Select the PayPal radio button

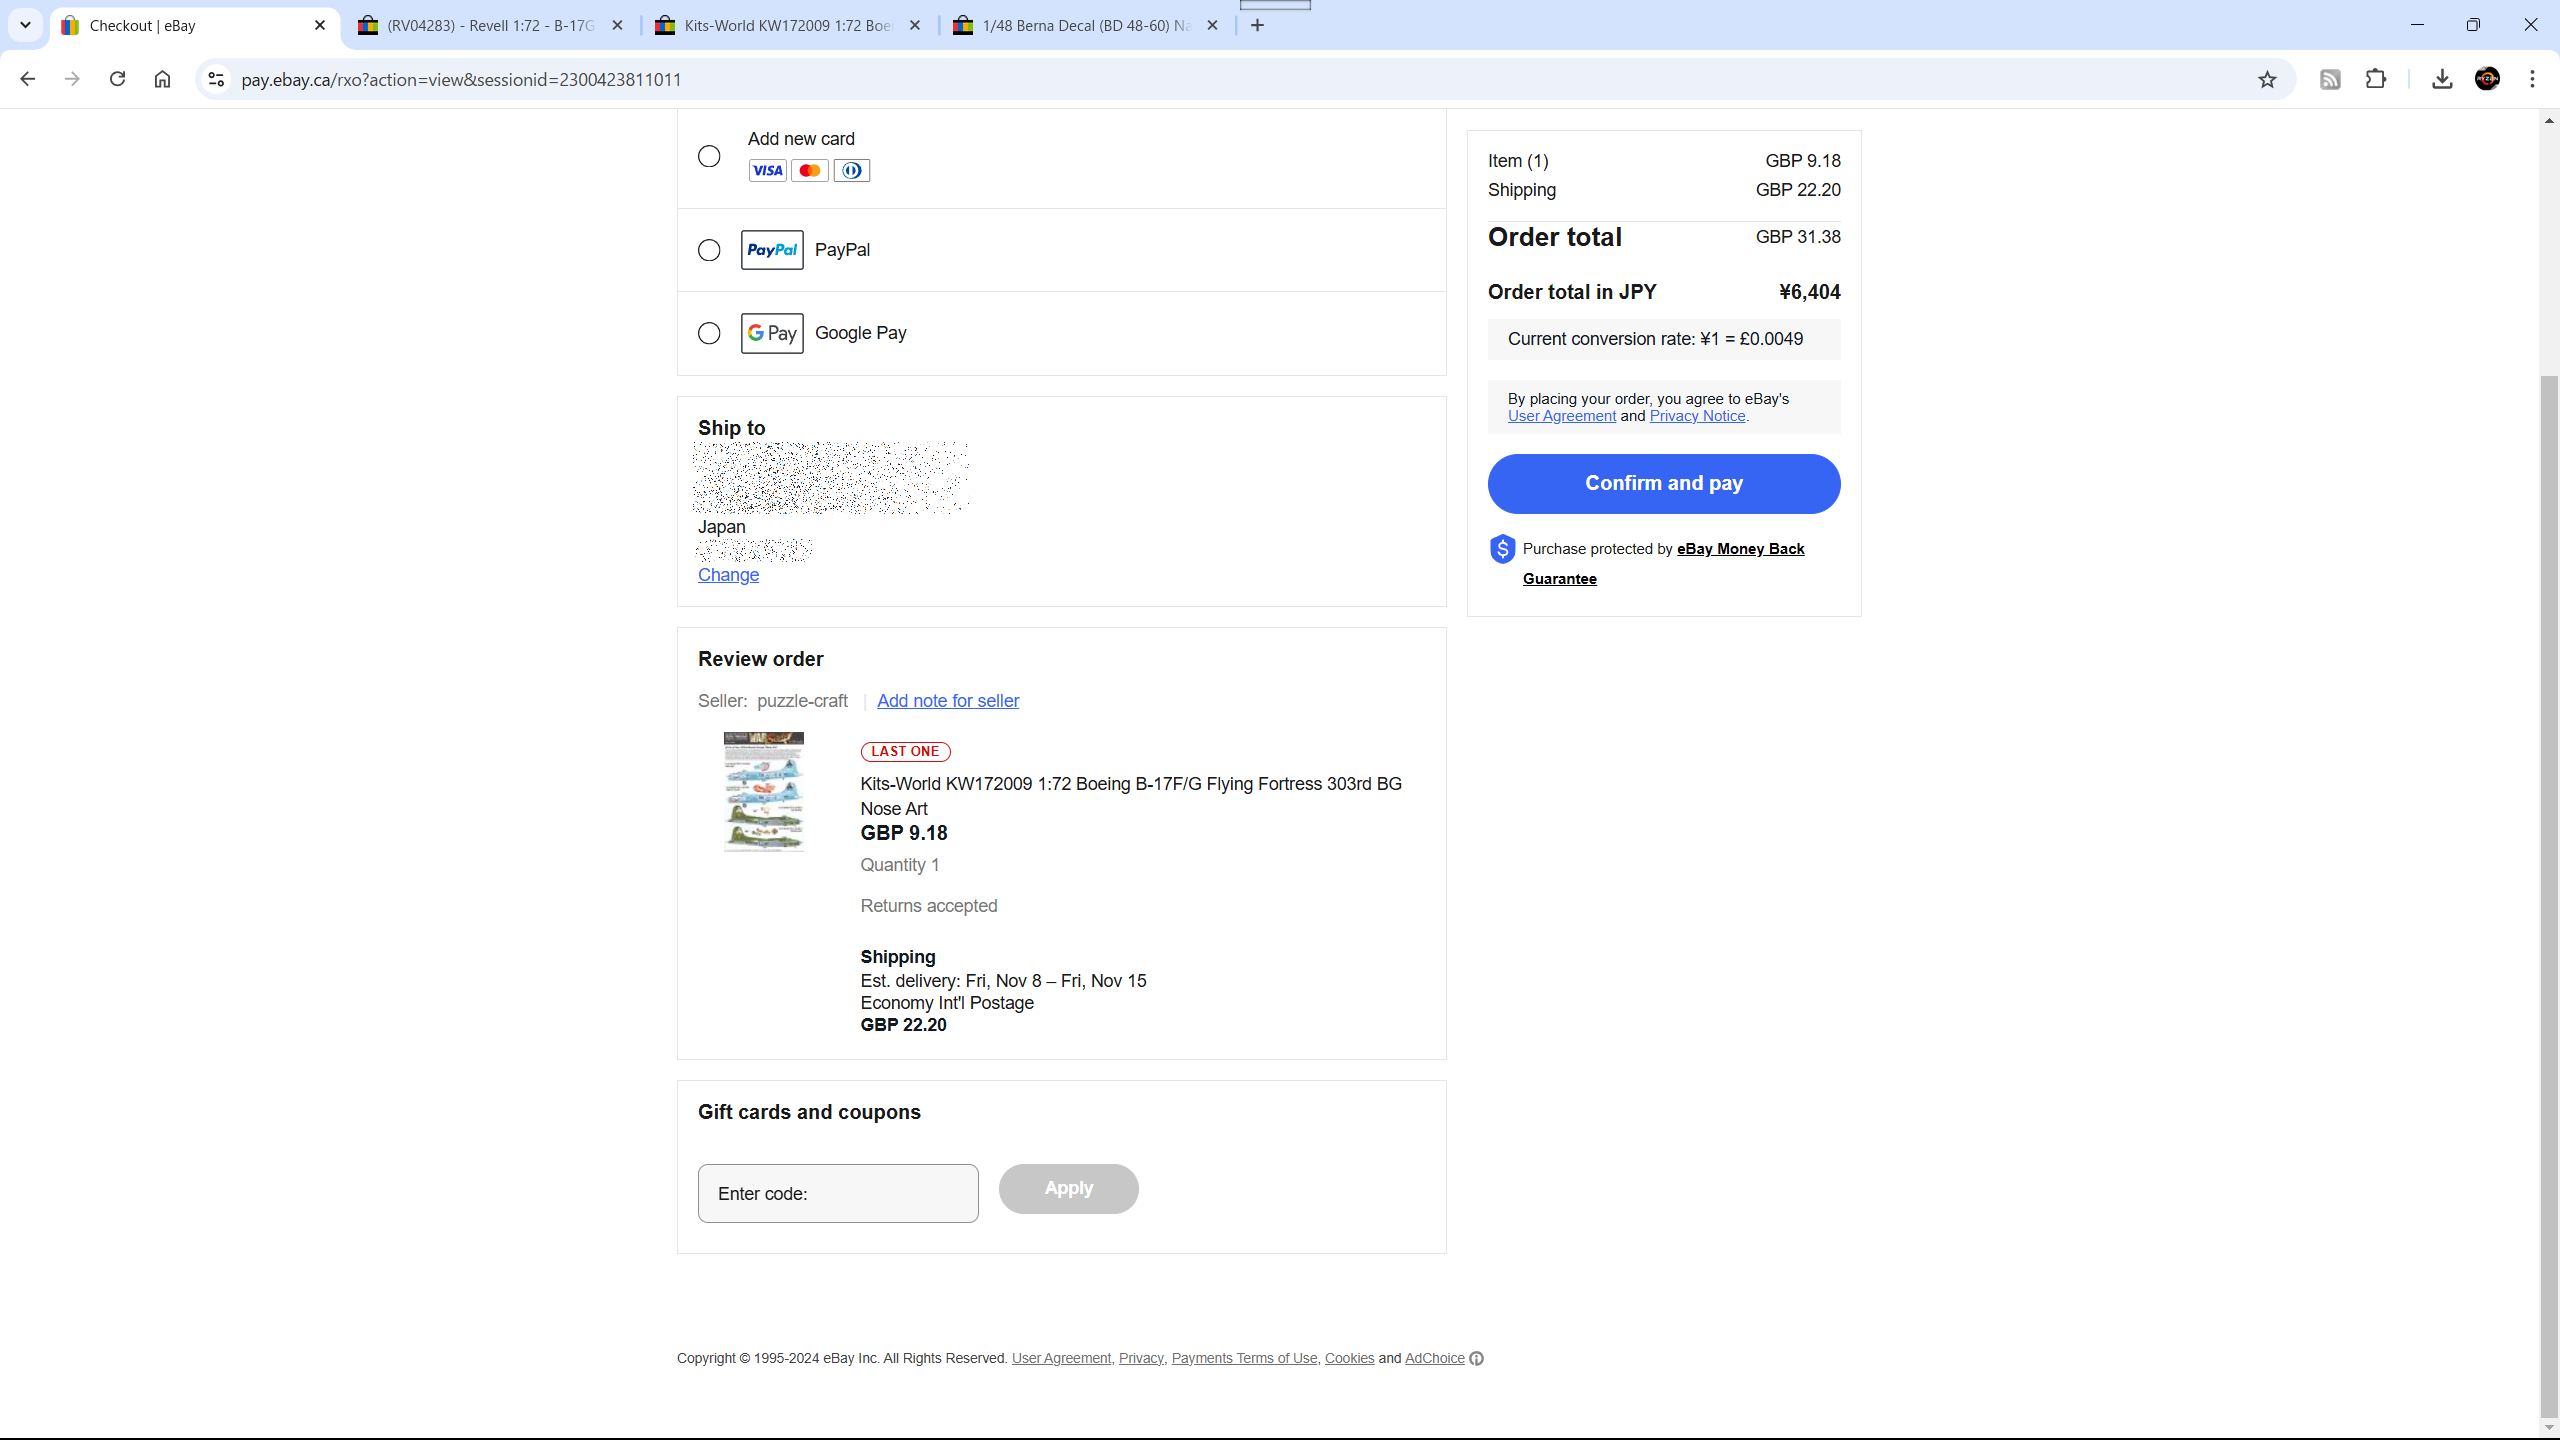pos(709,250)
